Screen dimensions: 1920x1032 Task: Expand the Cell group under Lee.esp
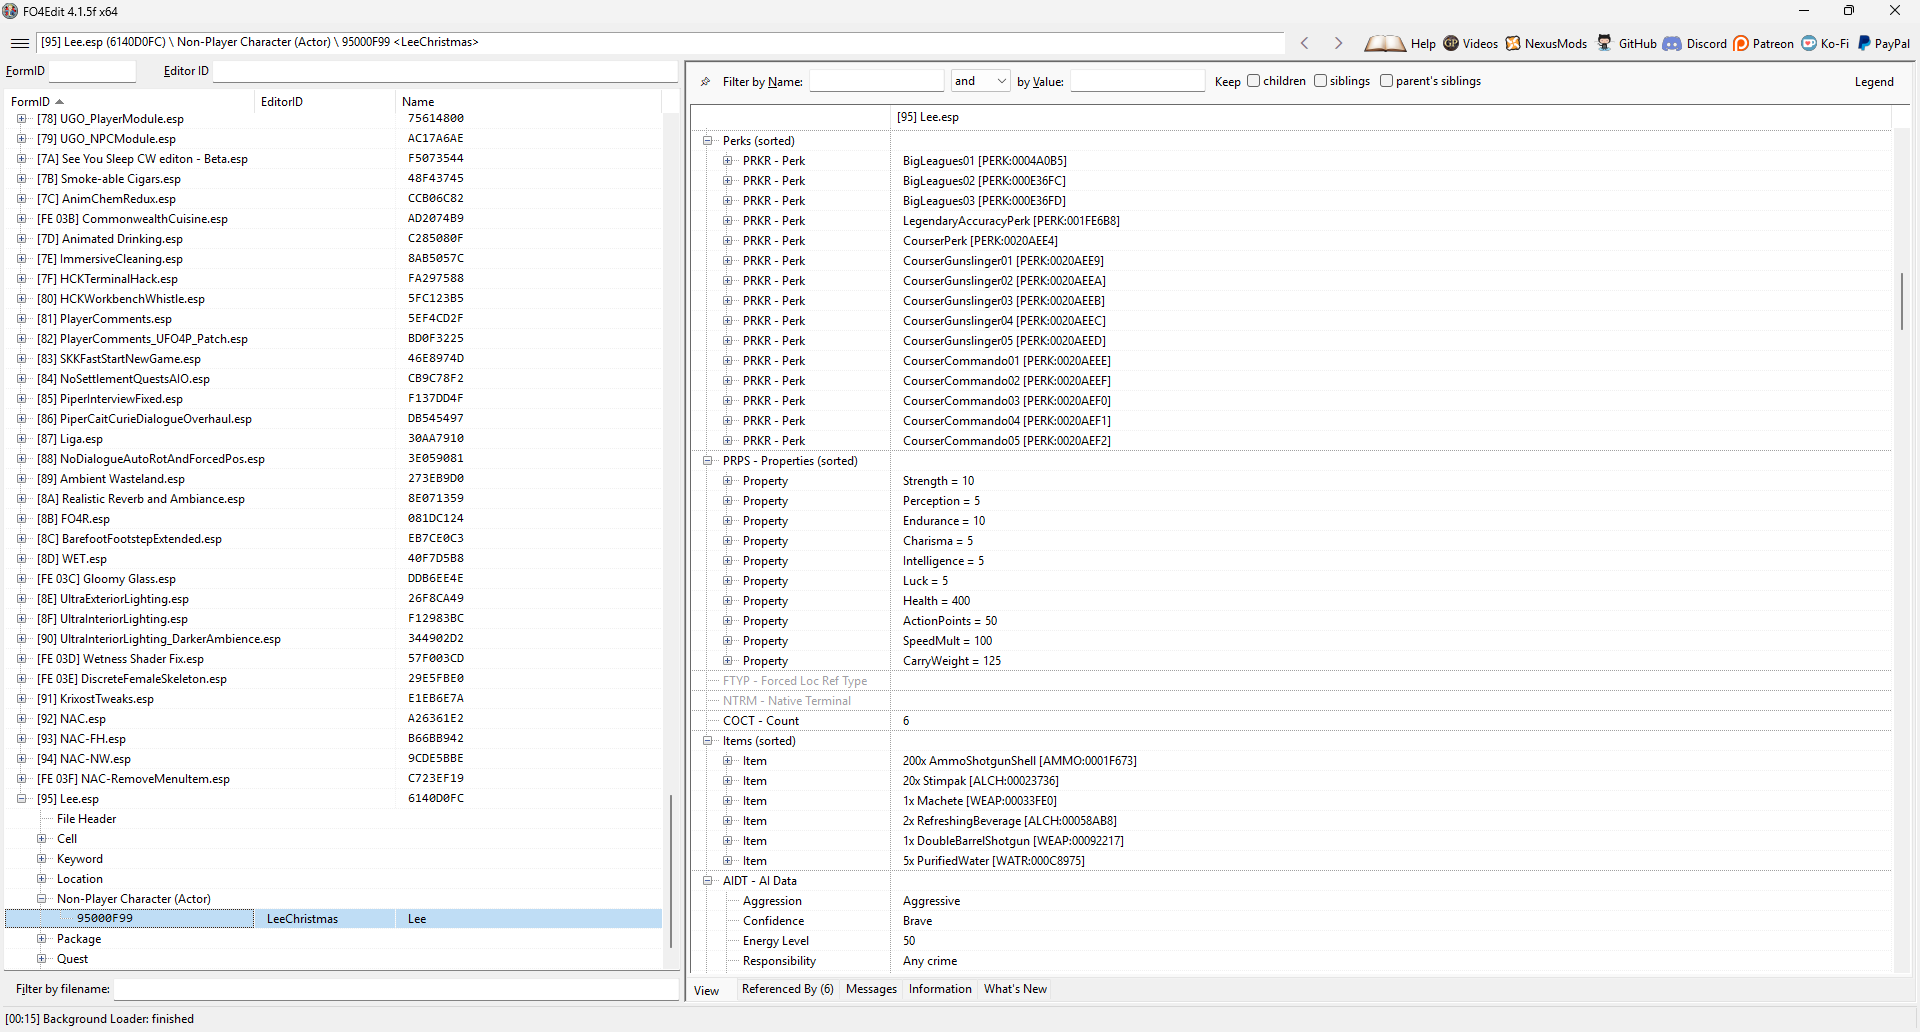coord(42,839)
